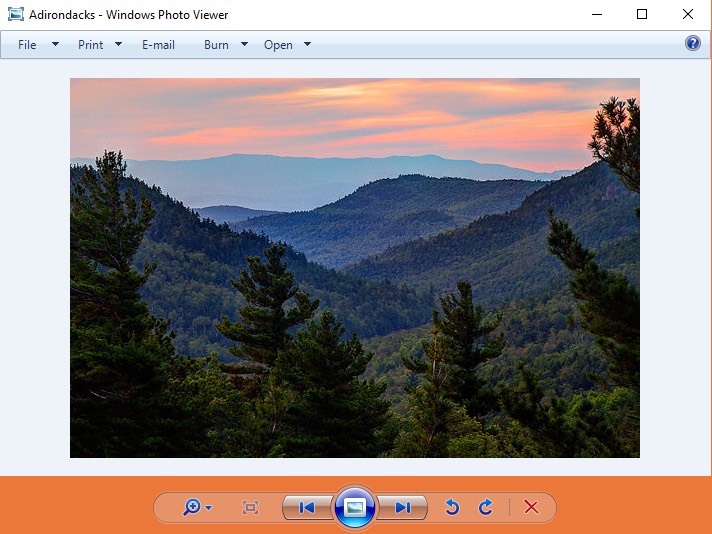Screen dimensions: 712x534
Task: Click the Photo Viewer title bar icon
Action: pos(15,15)
